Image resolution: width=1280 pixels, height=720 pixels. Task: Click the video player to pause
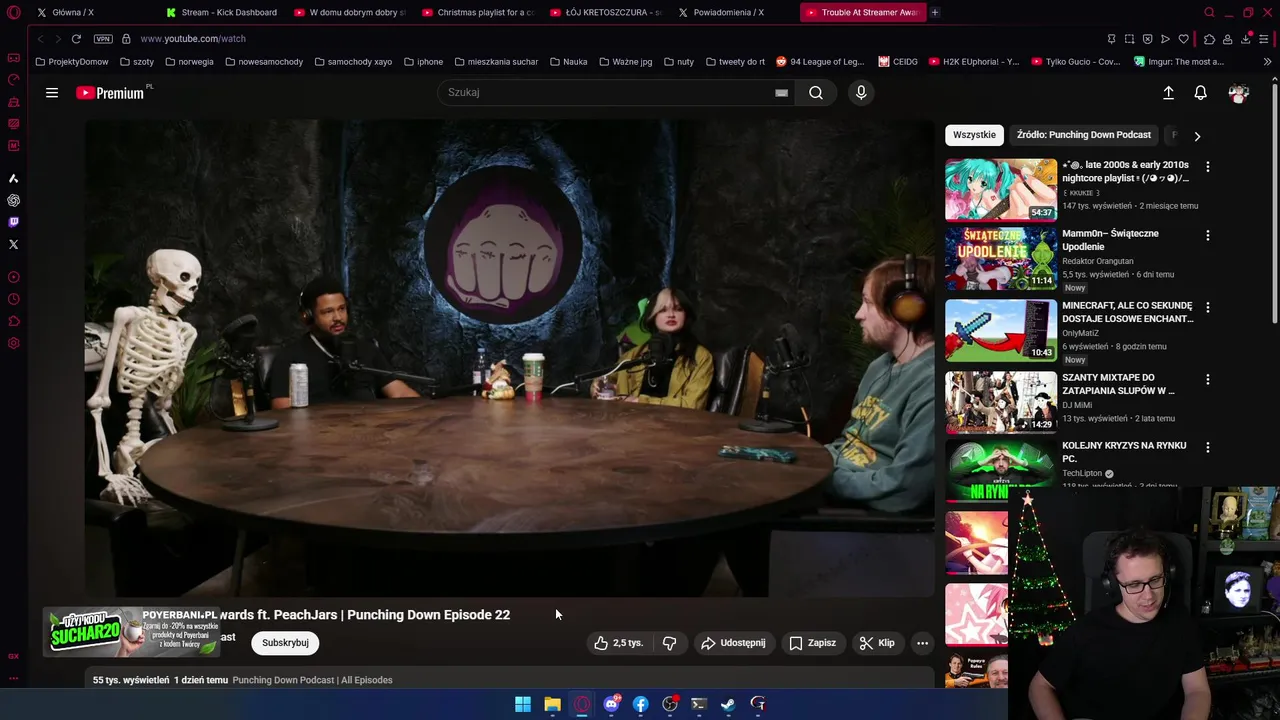(x=509, y=358)
